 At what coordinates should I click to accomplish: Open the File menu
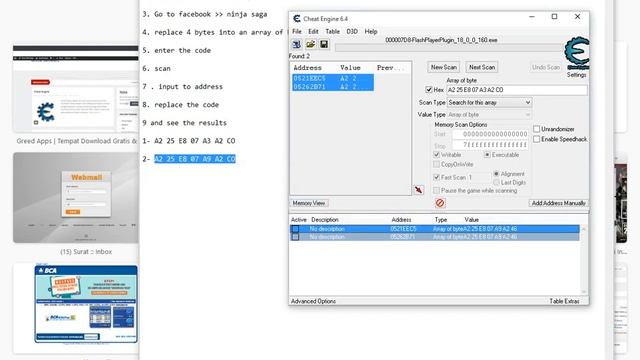click(x=297, y=31)
